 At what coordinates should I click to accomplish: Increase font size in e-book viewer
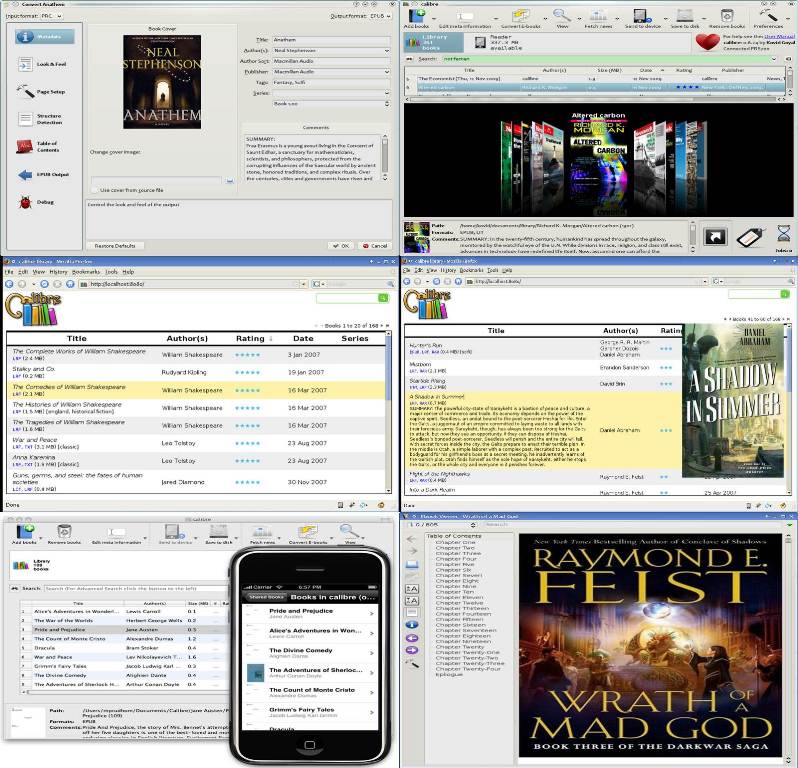tap(412, 589)
